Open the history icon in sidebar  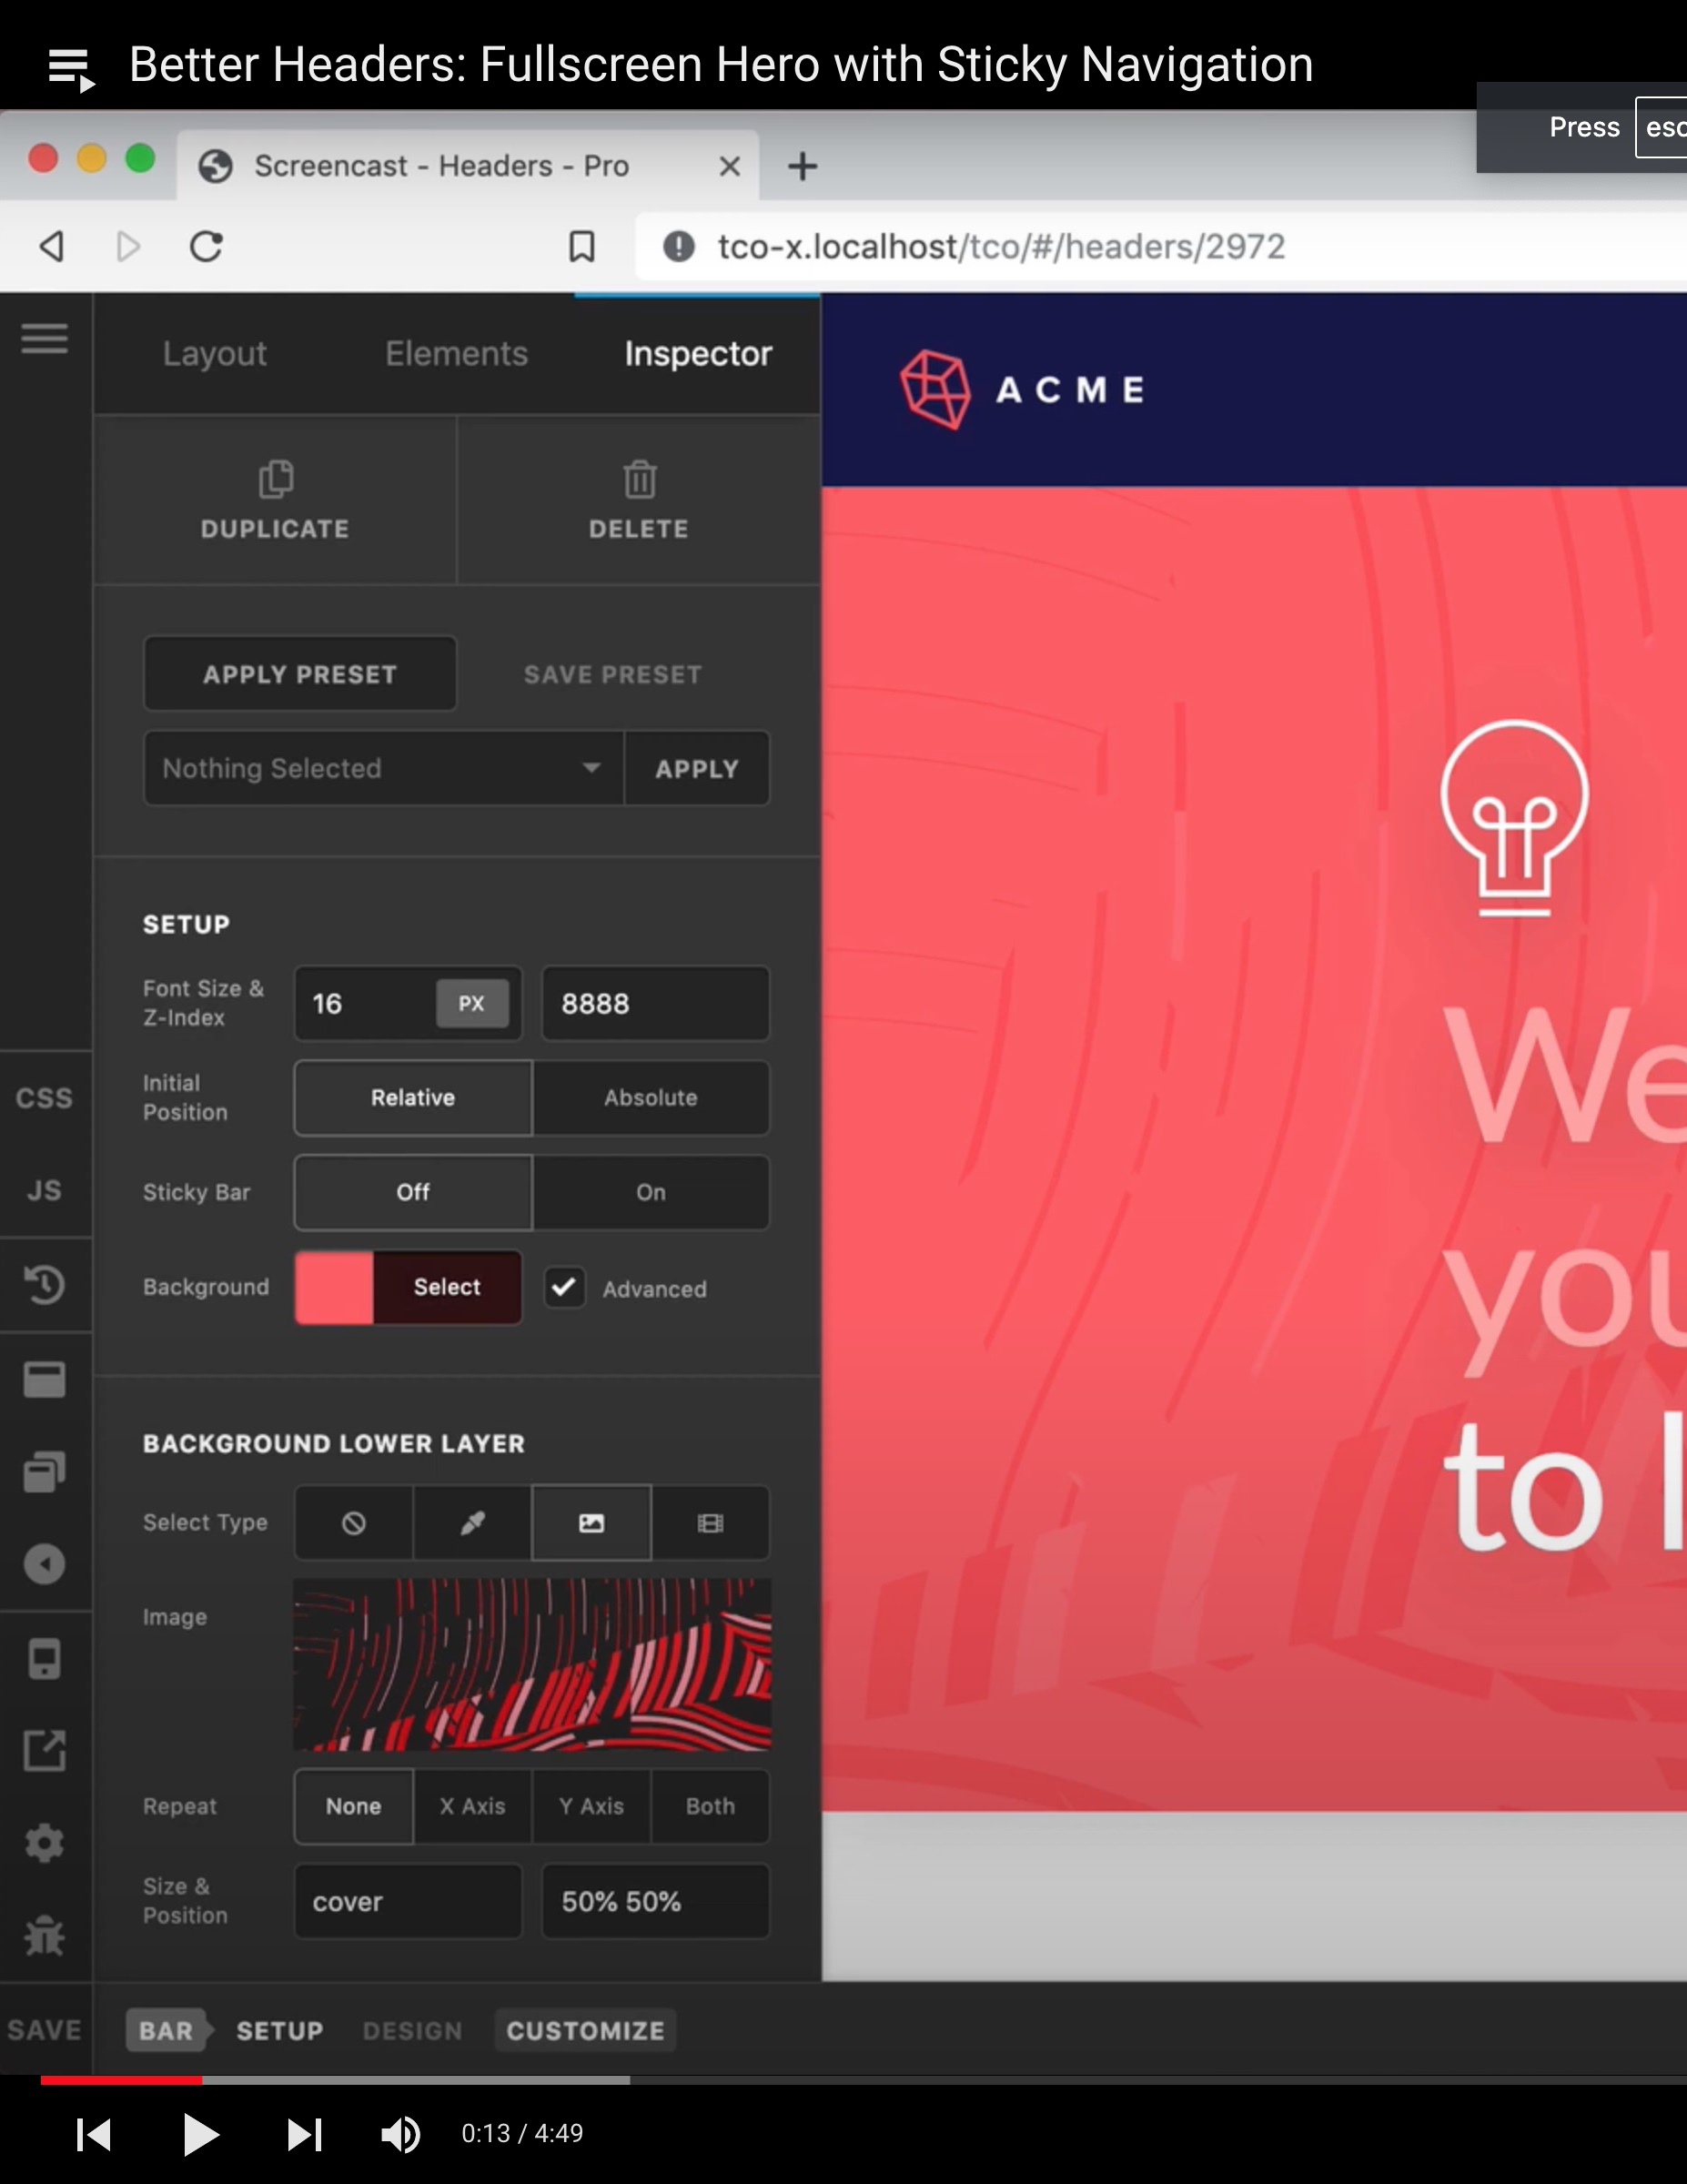(x=44, y=1285)
